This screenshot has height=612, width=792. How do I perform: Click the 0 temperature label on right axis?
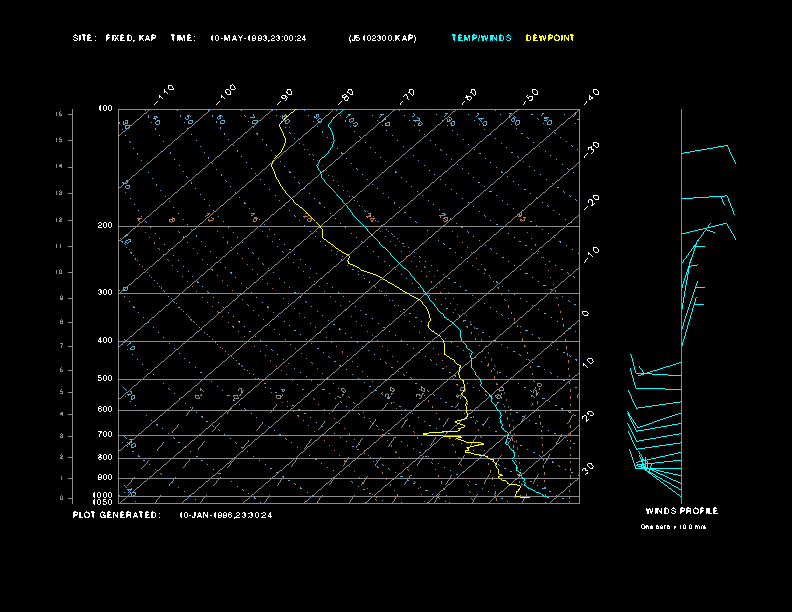(x=585, y=314)
